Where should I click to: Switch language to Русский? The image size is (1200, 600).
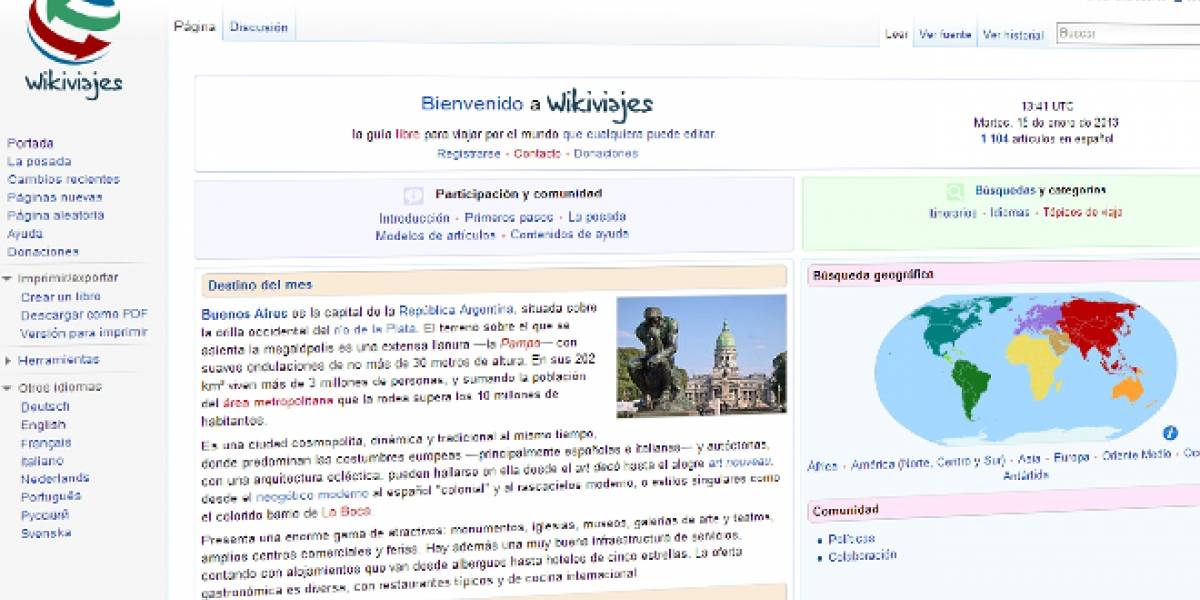pyautogui.click(x=45, y=515)
